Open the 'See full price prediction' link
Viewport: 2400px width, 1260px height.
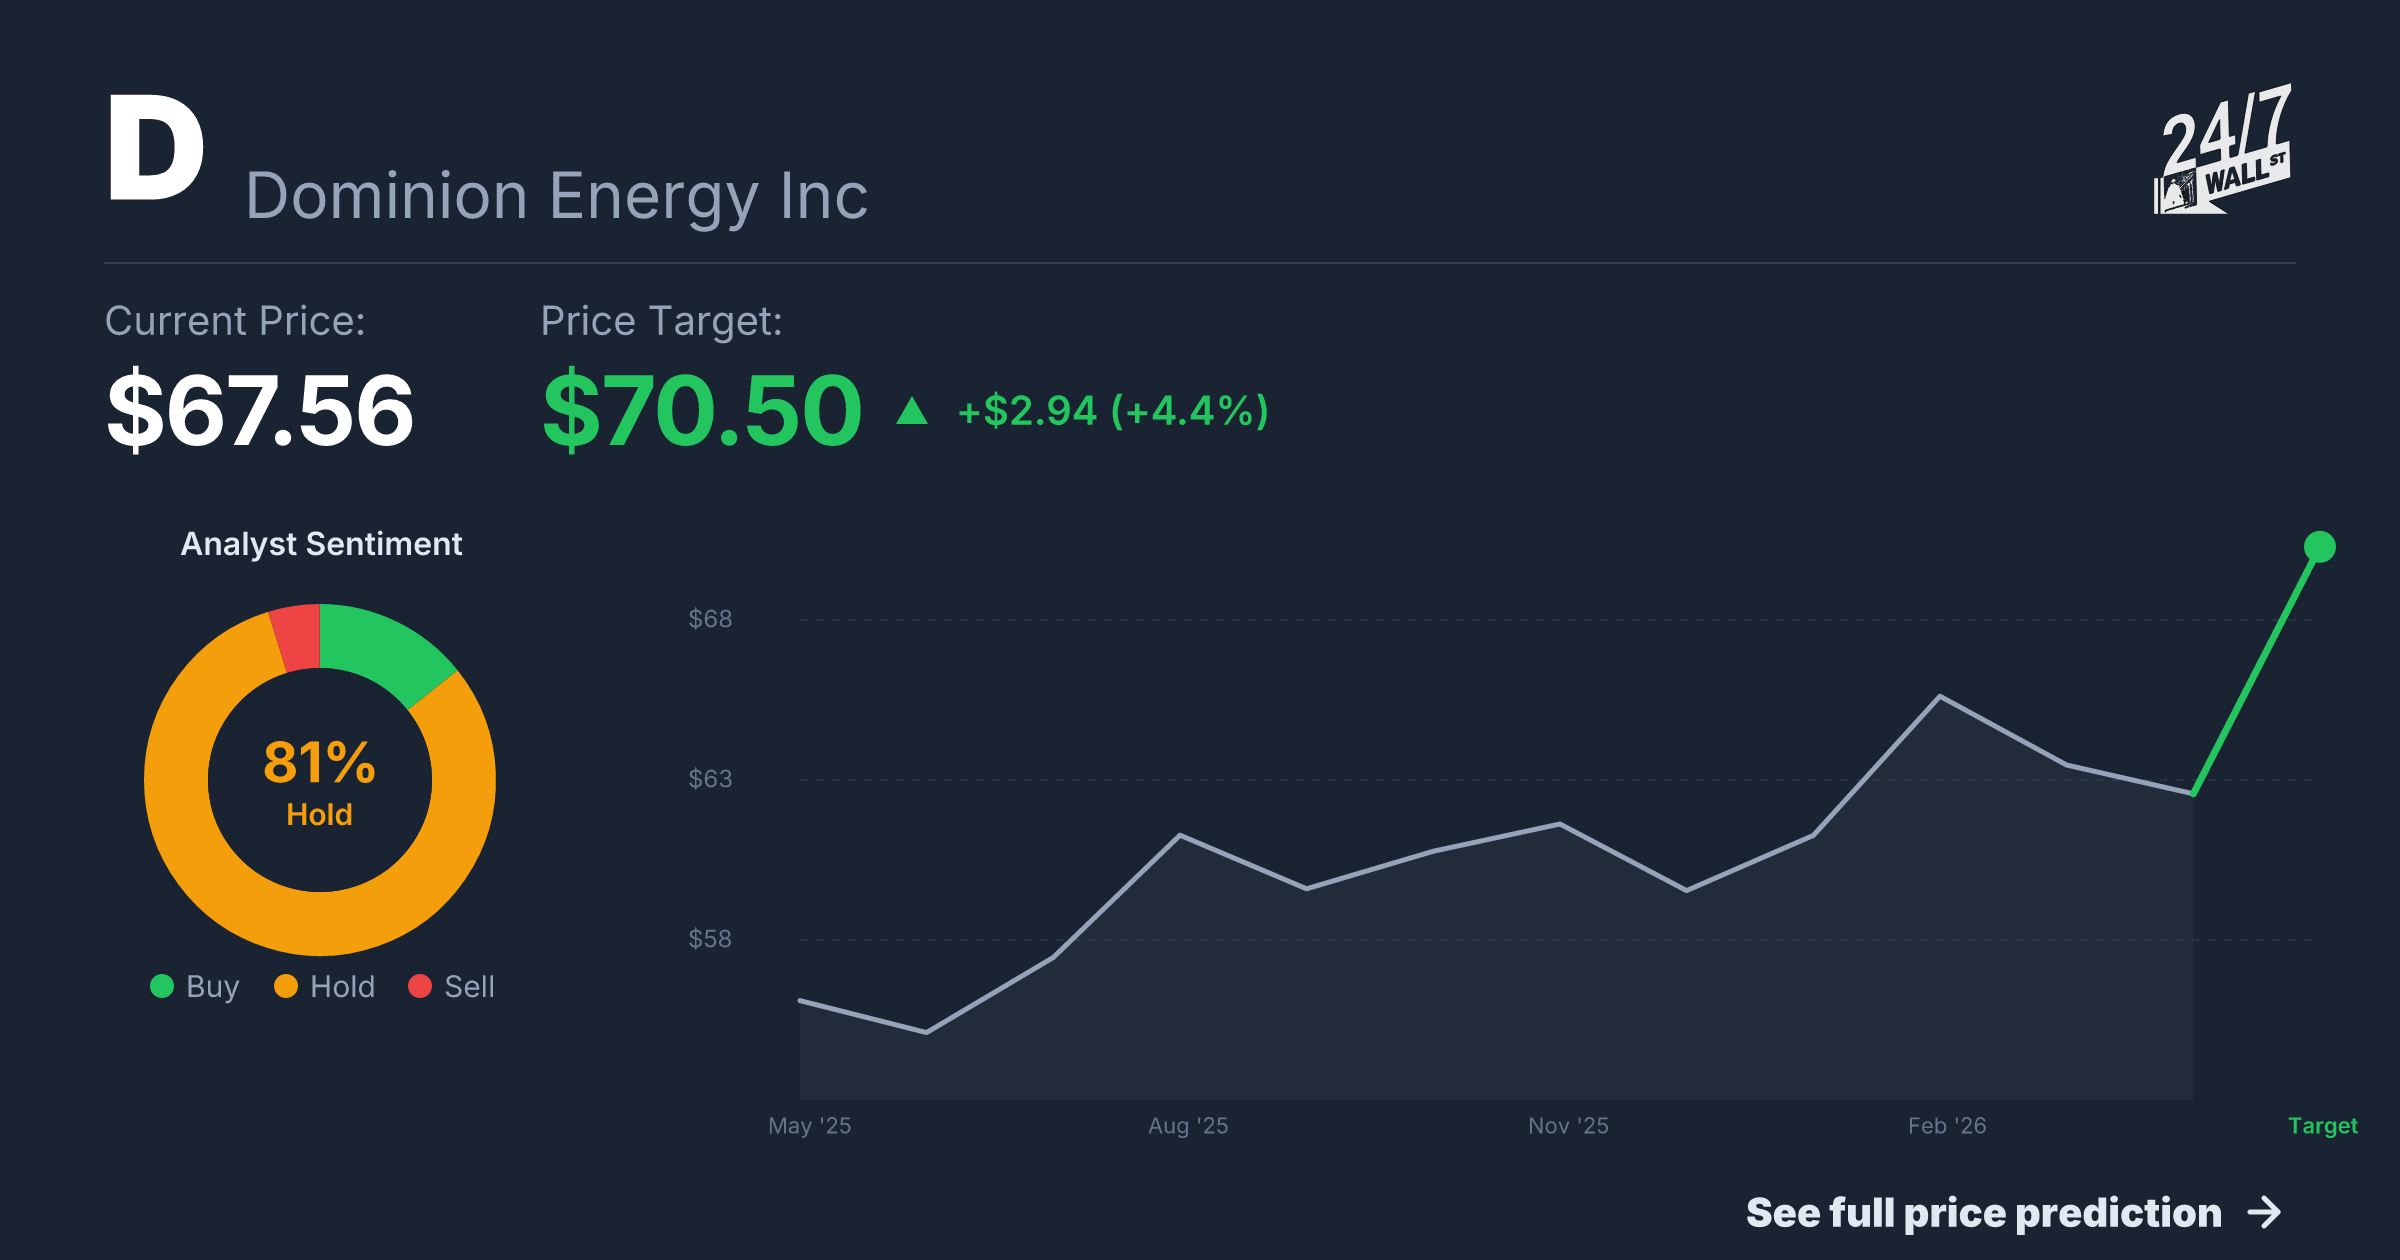click(x=2014, y=1213)
